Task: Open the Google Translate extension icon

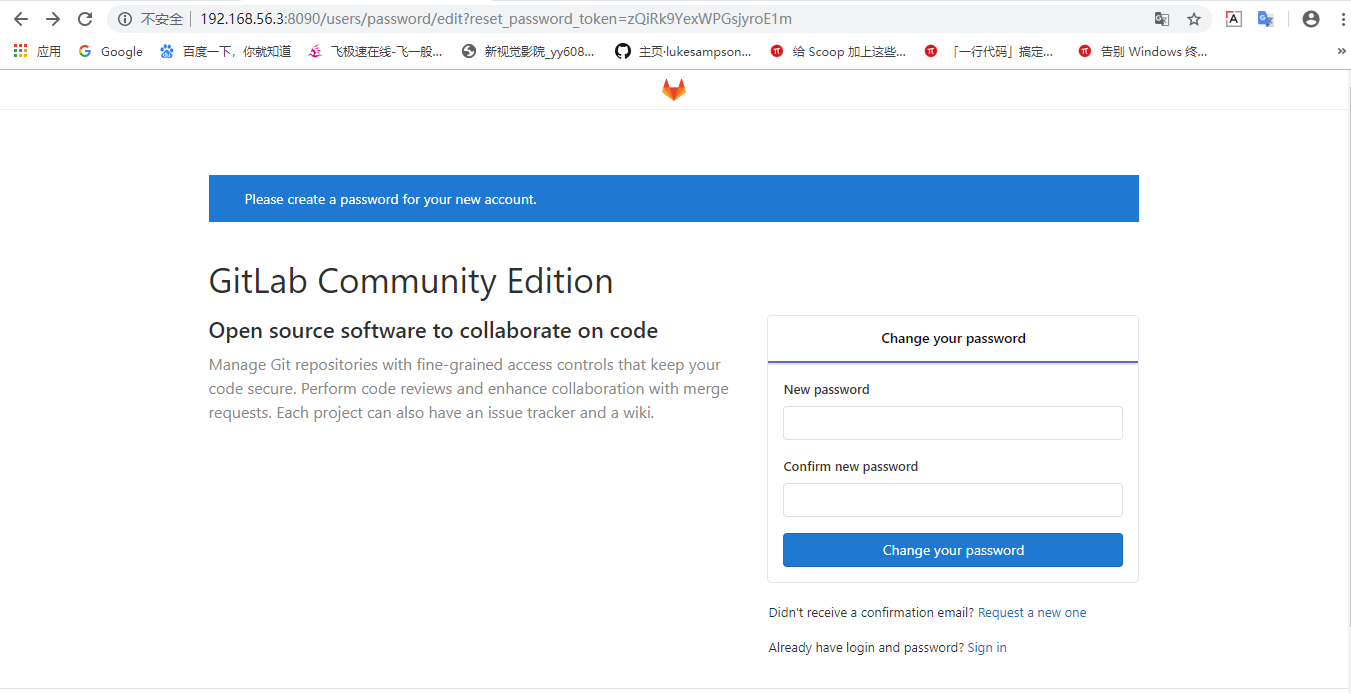Action: (x=1265, y=19)
